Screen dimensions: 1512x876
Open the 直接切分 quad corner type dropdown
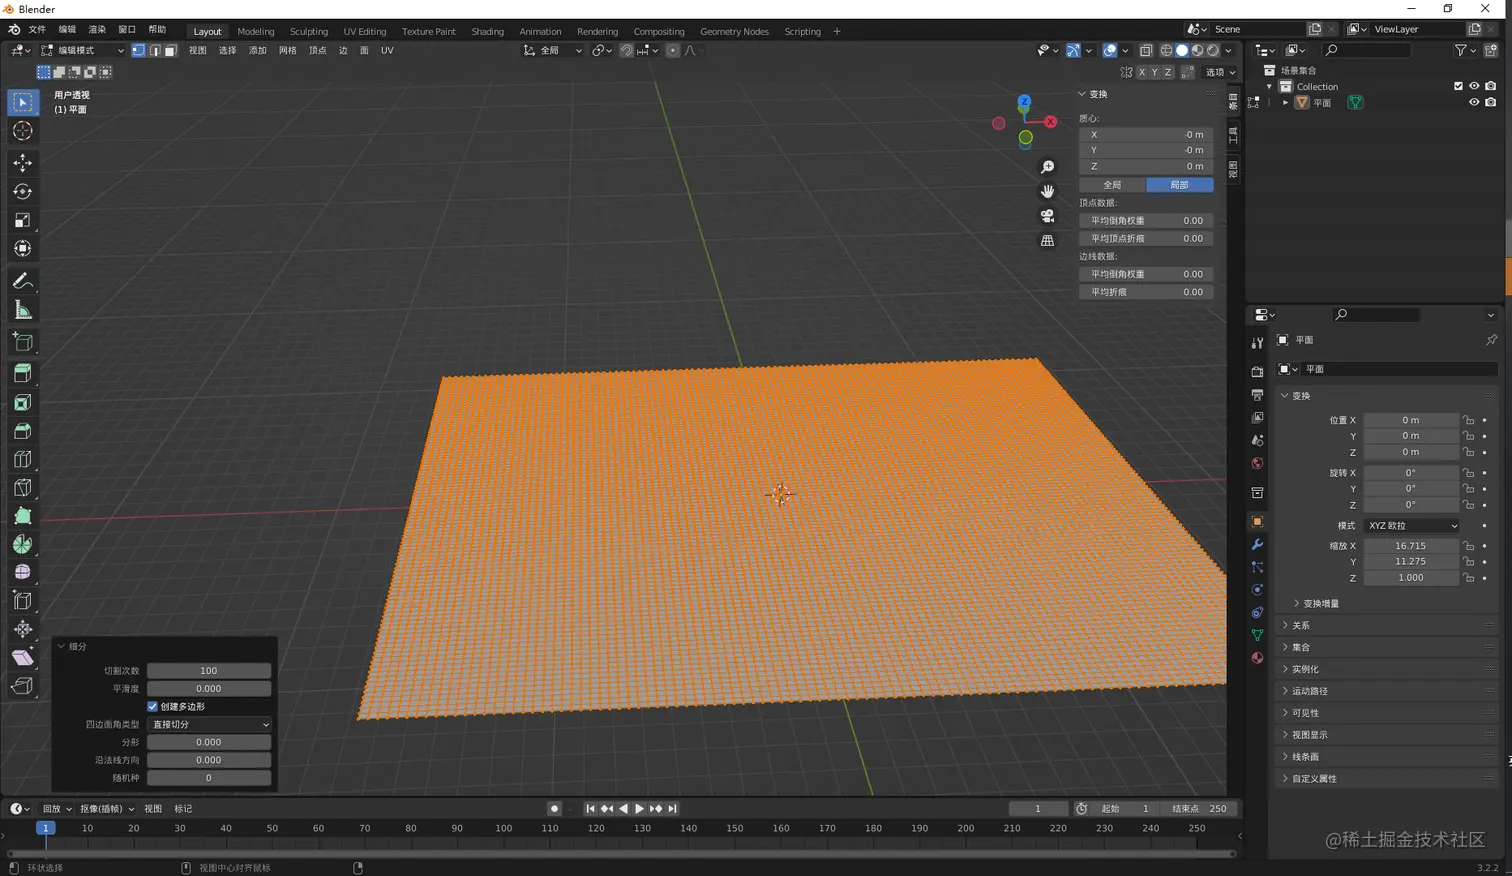tap(209, 724)
